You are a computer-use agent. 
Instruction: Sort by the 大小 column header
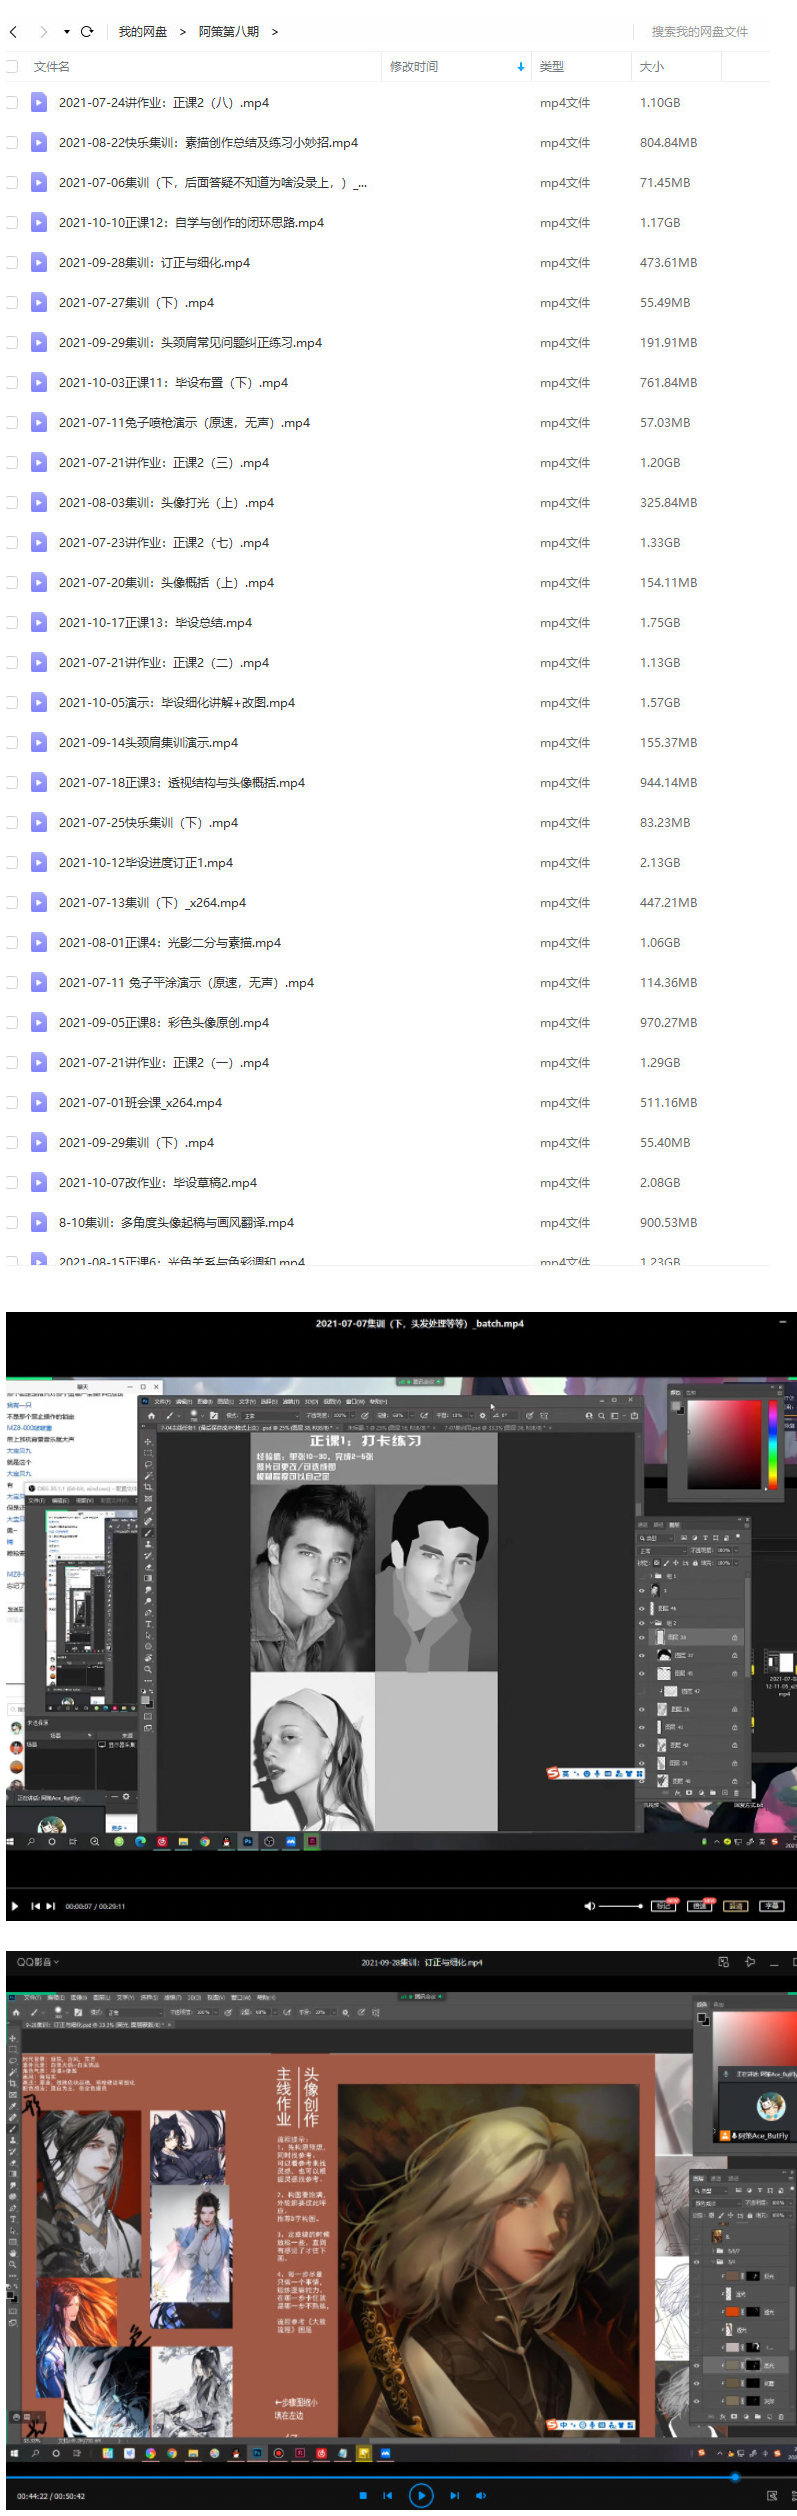[x=652, y=67]
